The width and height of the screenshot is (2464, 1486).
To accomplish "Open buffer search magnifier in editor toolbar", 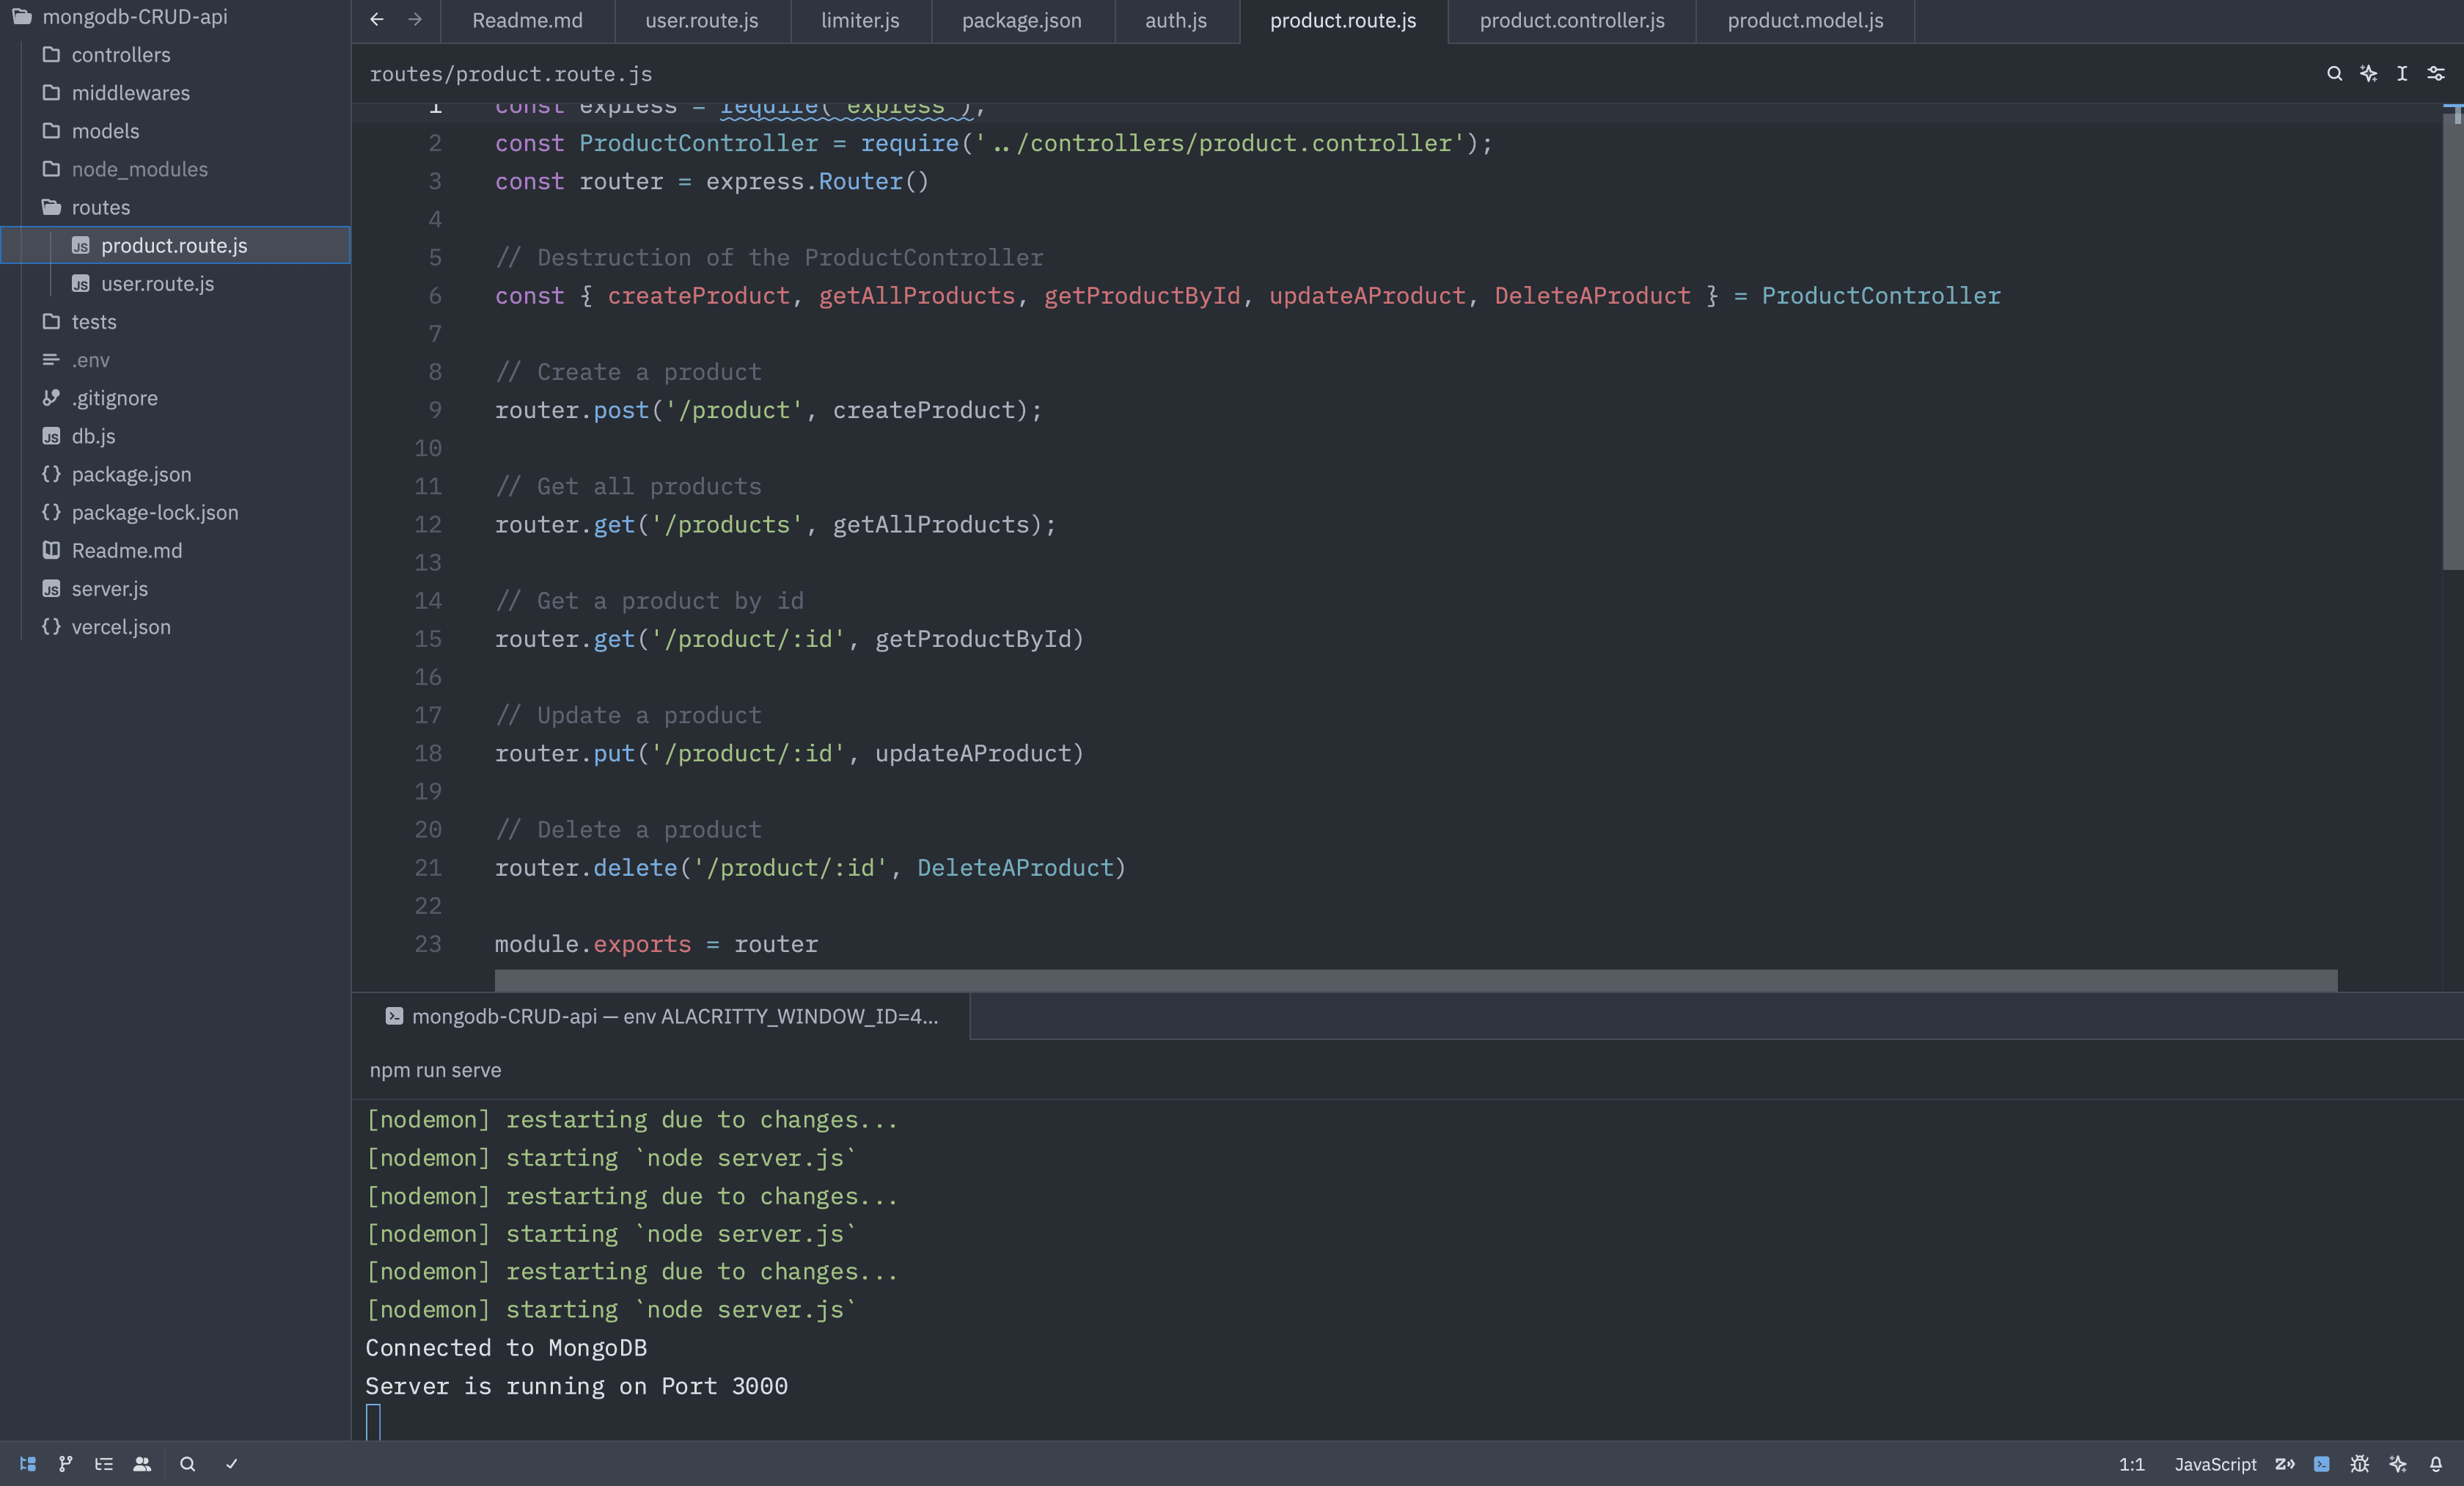I will [x=2334, y=73].
